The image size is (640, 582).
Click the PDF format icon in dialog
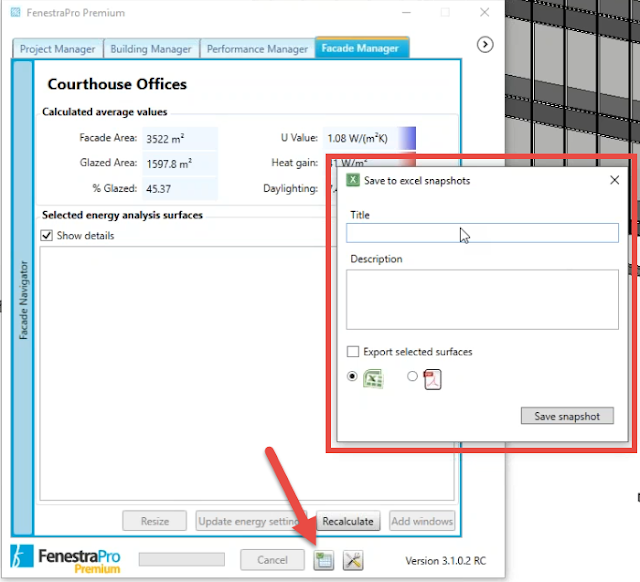pyautogui.click(x=432, y=379)
